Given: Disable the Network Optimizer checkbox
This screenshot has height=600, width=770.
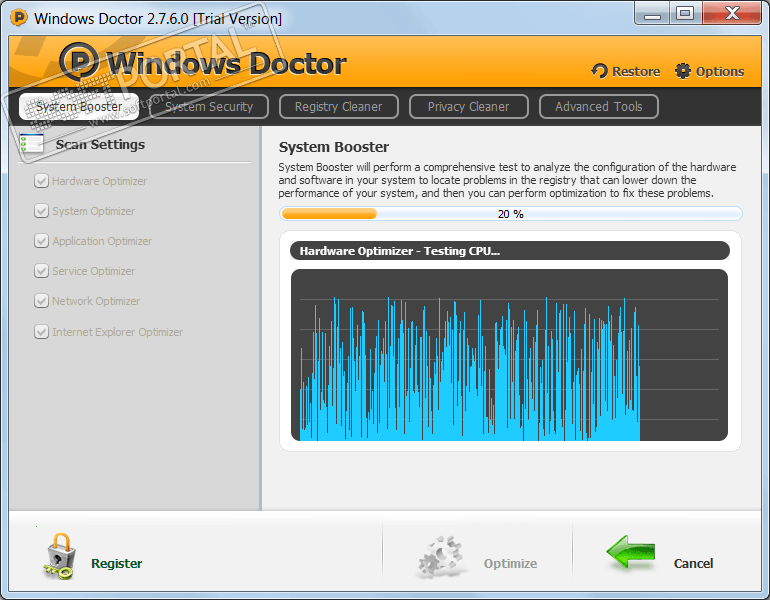Looking at the screenshot, I should [41, 300].
